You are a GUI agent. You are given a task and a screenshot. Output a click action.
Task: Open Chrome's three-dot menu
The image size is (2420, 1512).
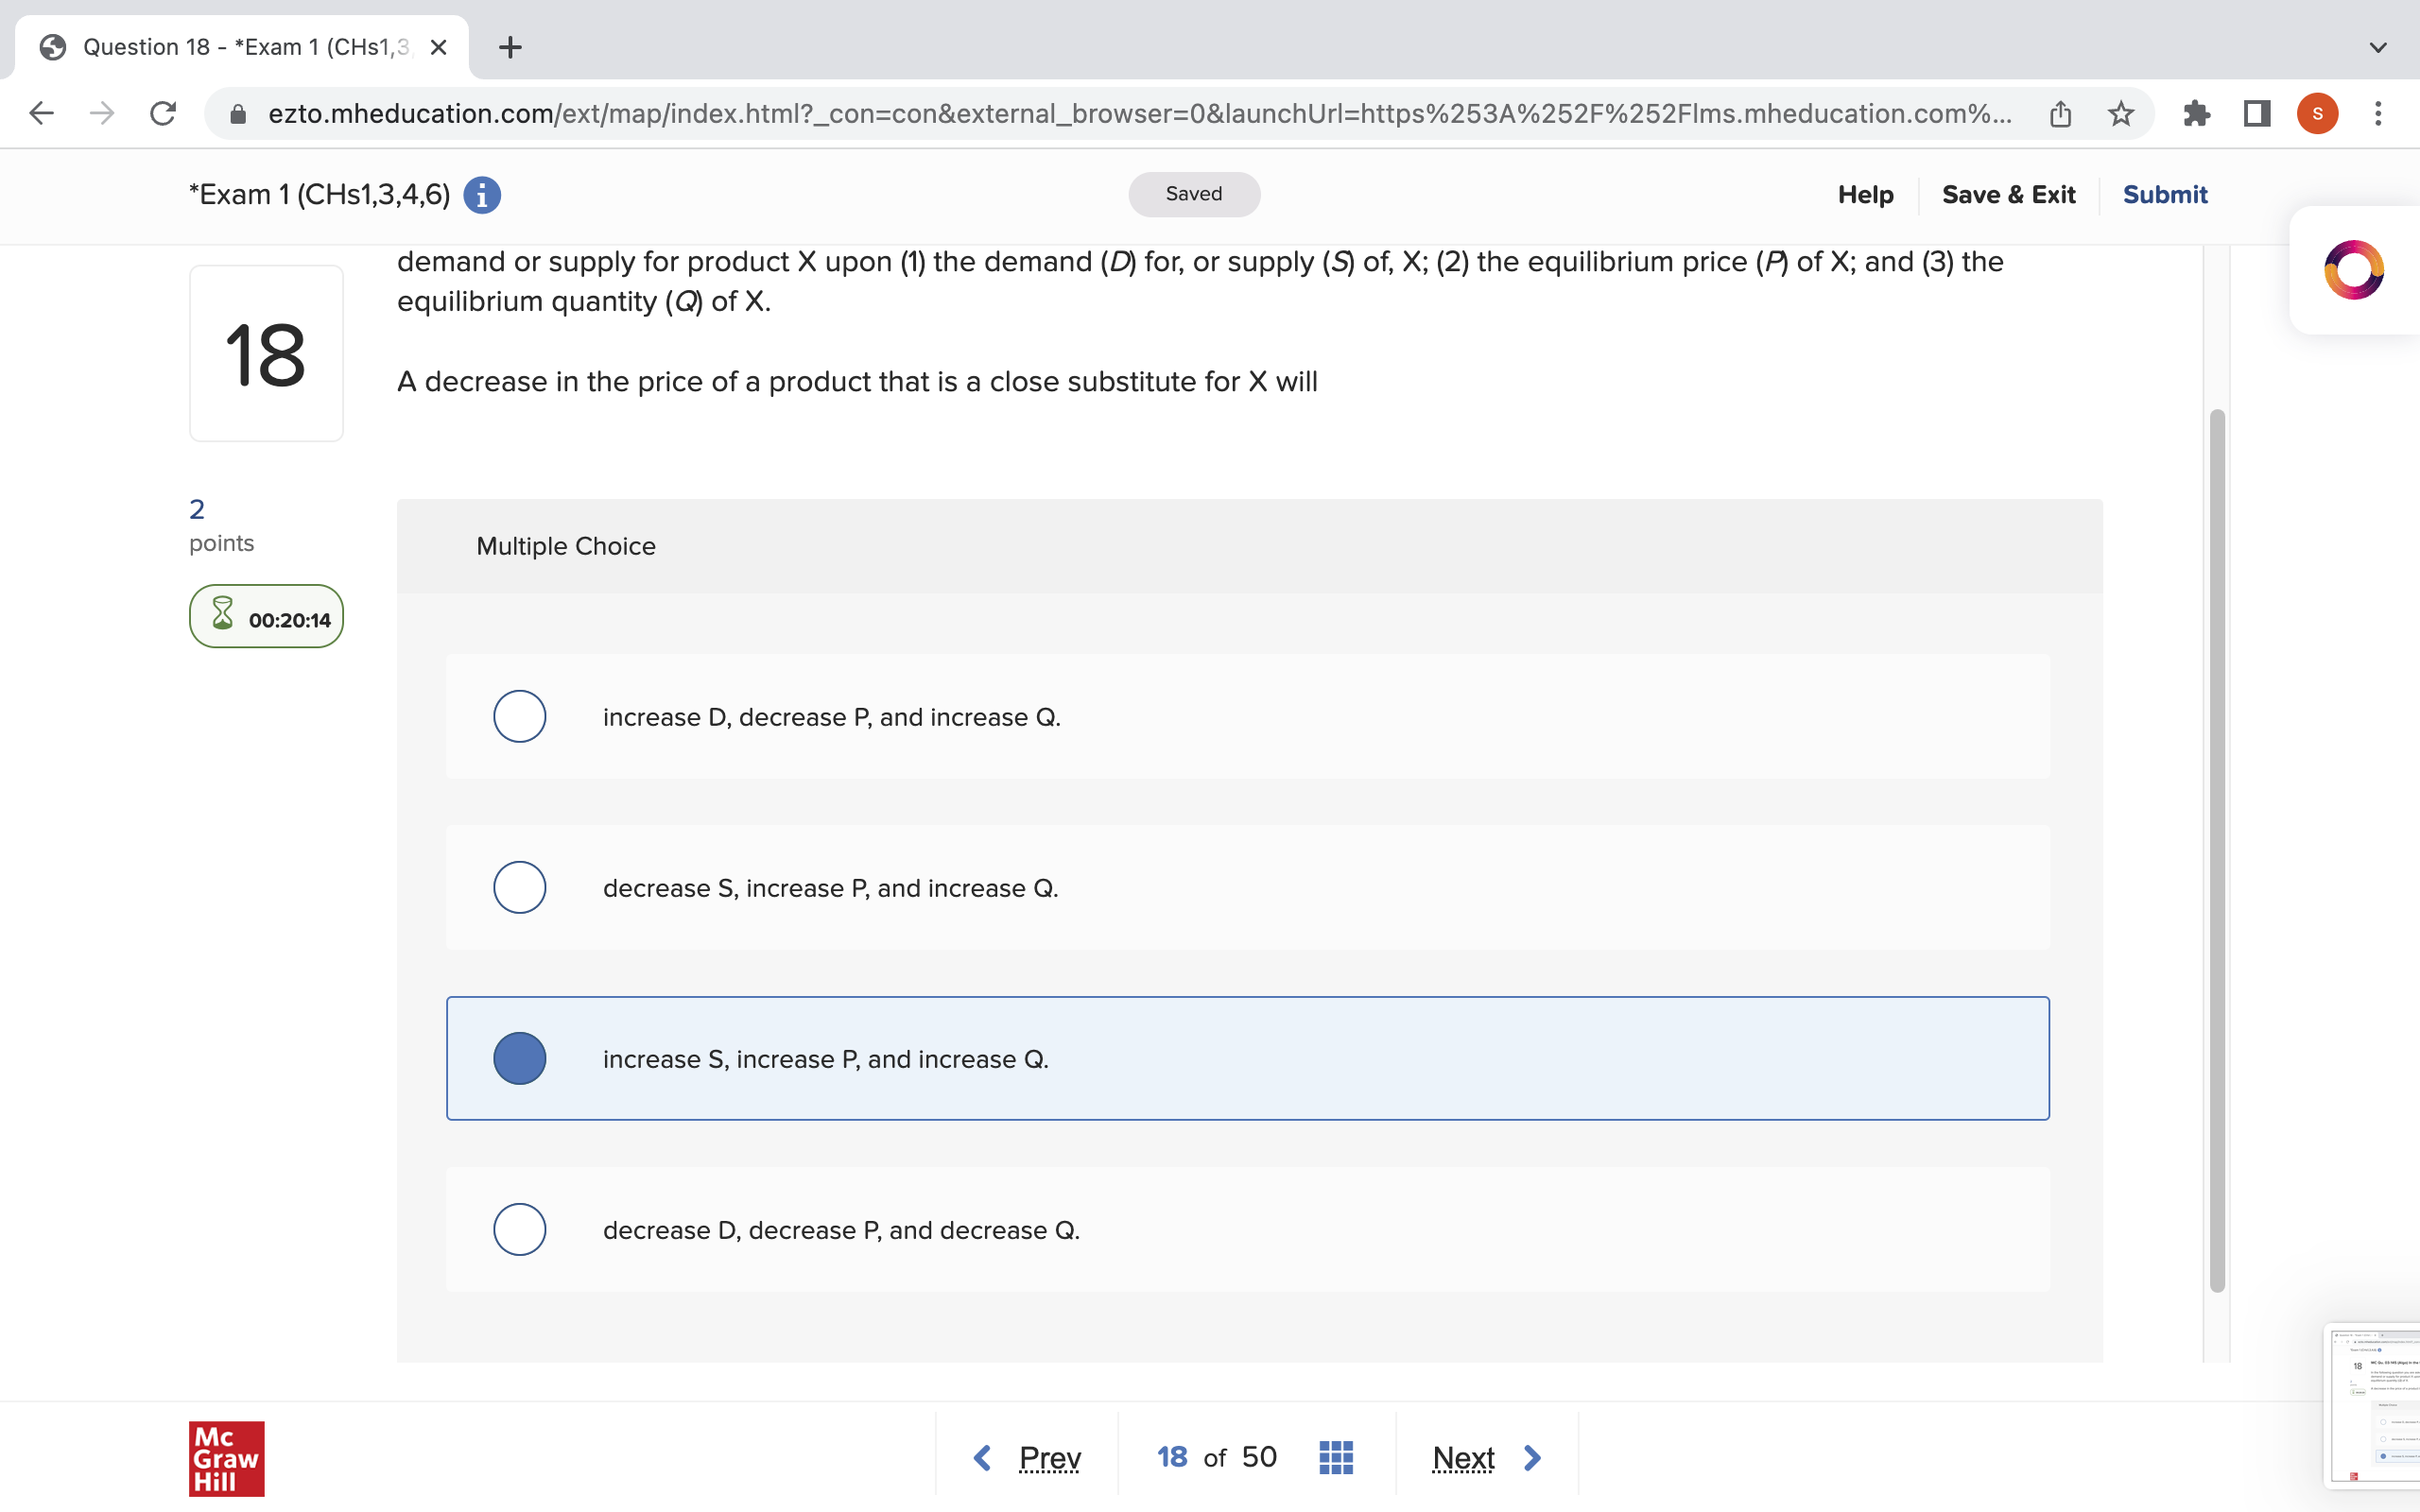pos(2379,113)
